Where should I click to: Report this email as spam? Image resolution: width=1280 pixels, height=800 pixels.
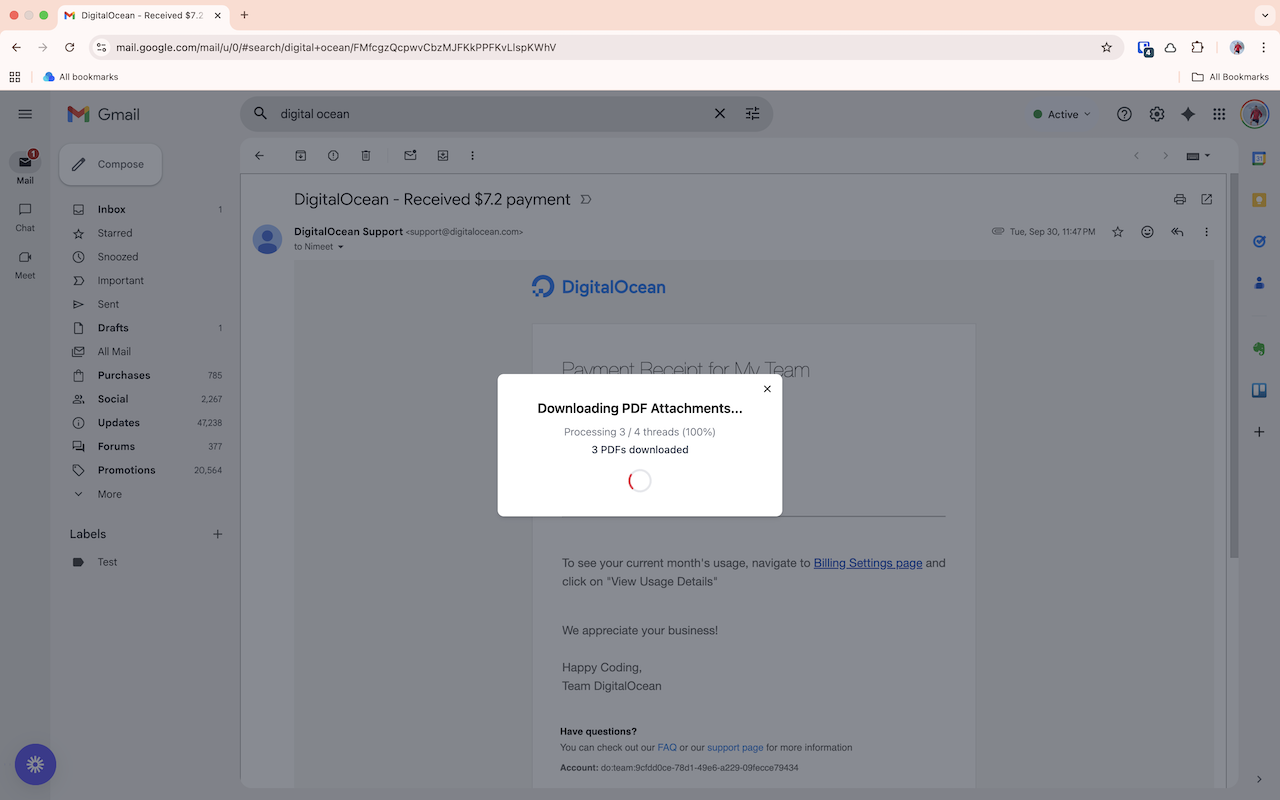[333, 156]
